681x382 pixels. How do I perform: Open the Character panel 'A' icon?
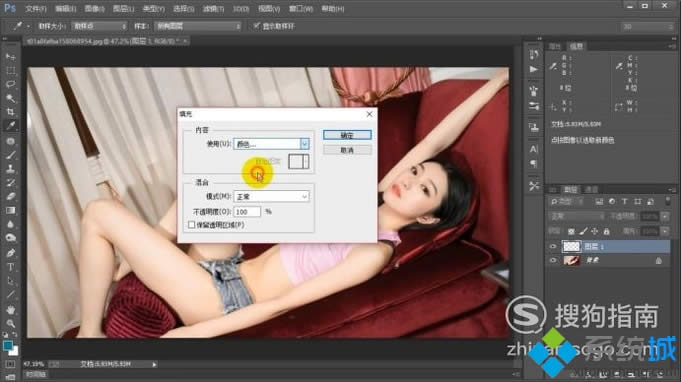(x=534, y=149)
